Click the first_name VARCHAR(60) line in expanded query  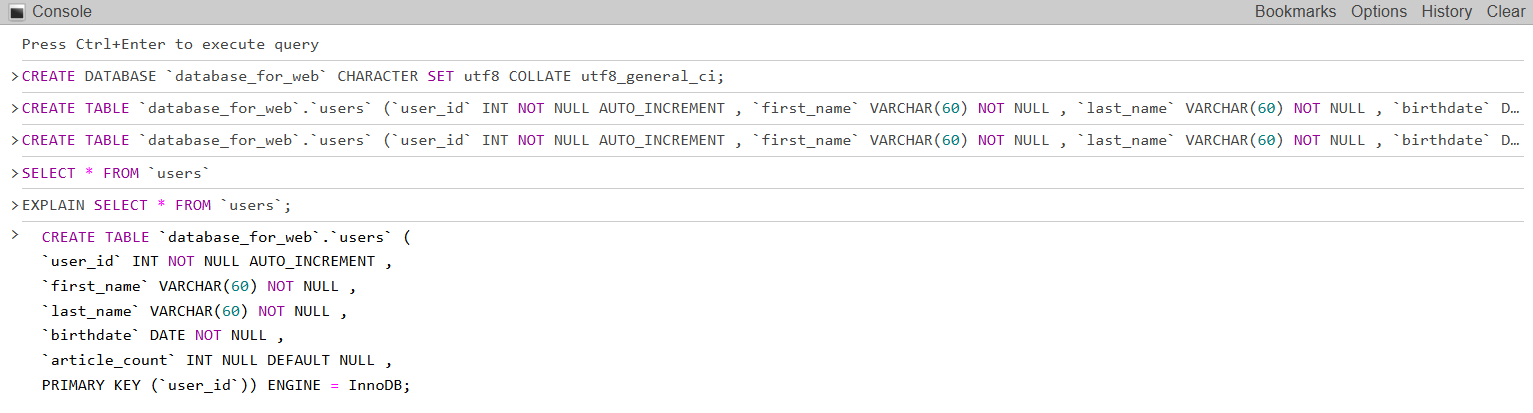pyautogui.click(x=198, y=286)
